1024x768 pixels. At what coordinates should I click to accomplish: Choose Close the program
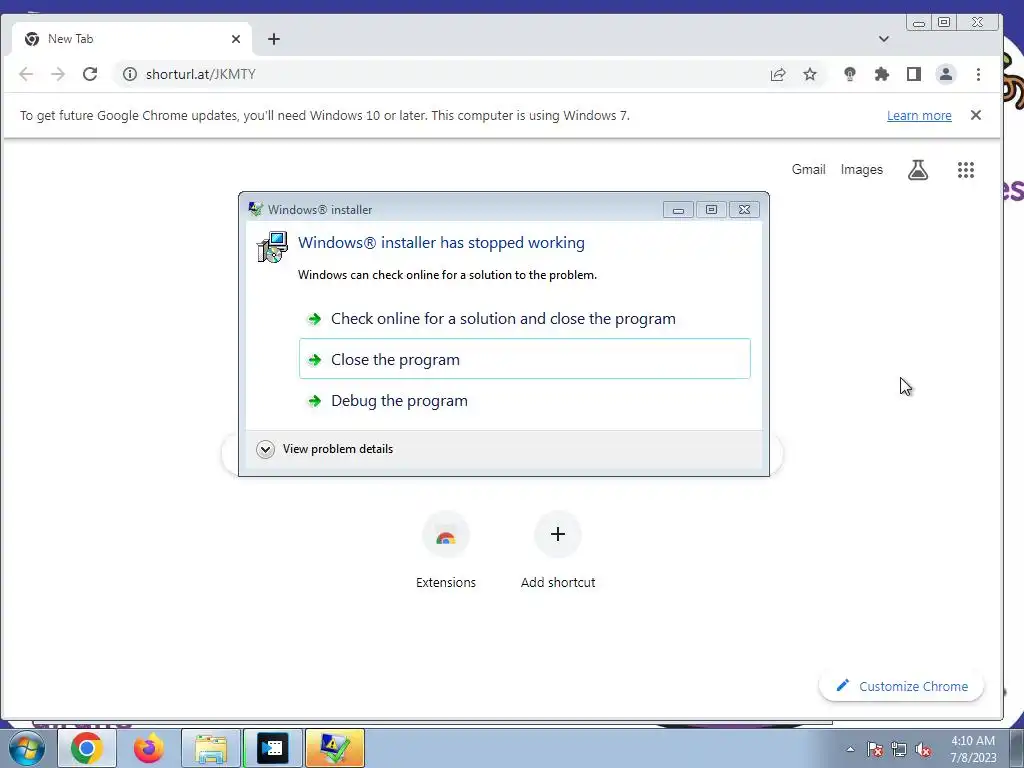pos(525,359)
